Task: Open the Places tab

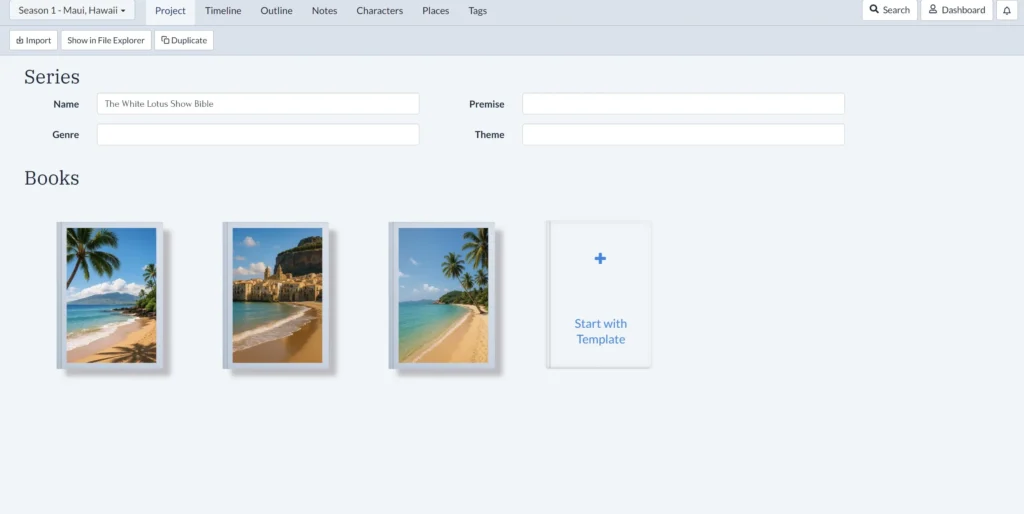Action: pos(436,11)
